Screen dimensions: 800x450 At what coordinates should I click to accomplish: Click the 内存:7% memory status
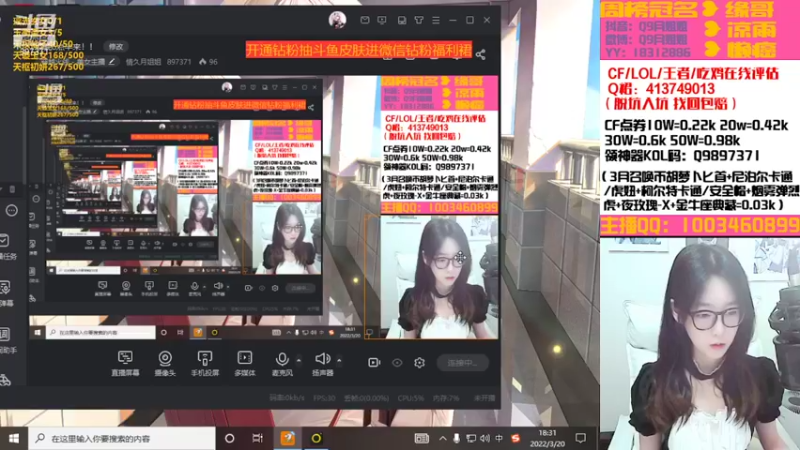tap(446, 398)
